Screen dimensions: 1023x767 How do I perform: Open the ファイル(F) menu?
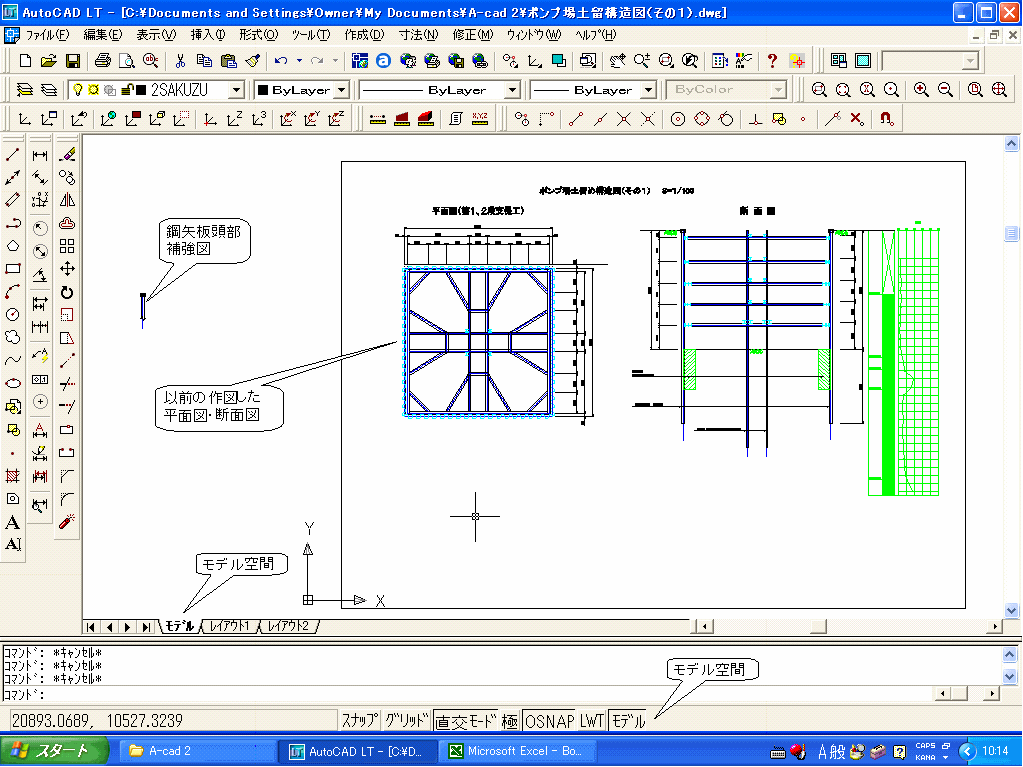47,35
